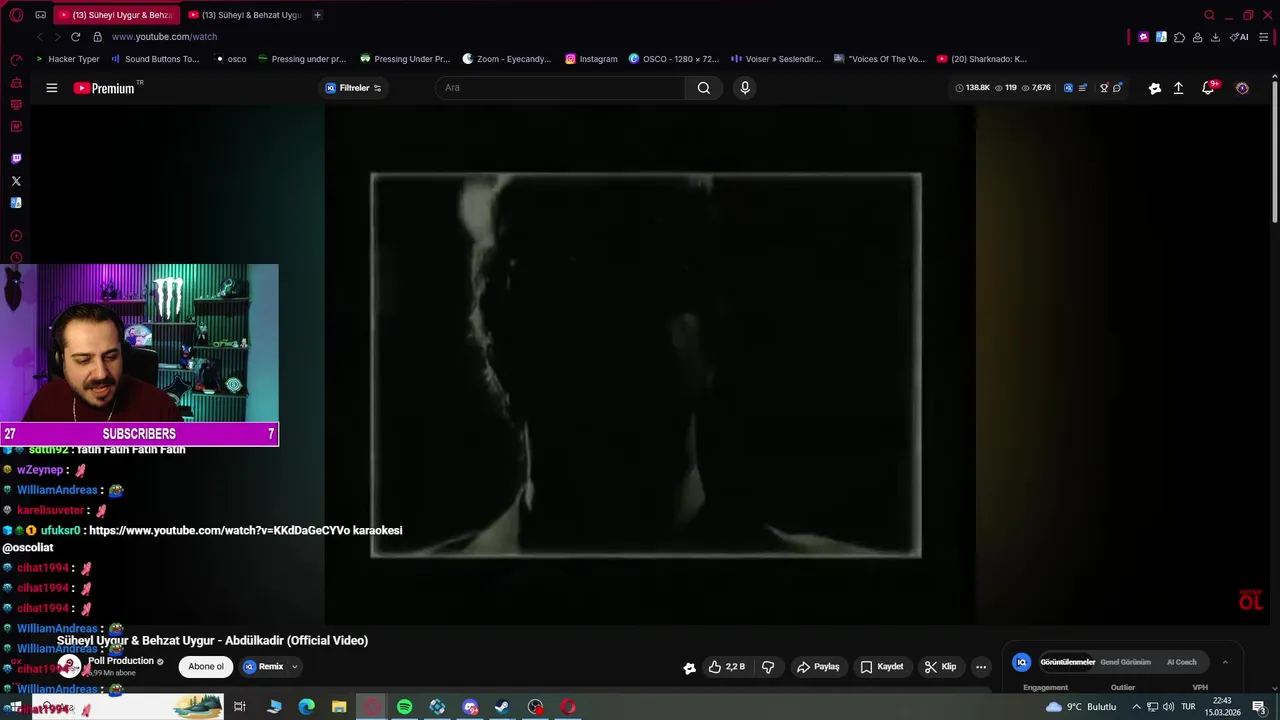The height and width of the screenshot is (720, 1280).
Task: Select the Genel Görünüm tab
Action: point(1125,662)
